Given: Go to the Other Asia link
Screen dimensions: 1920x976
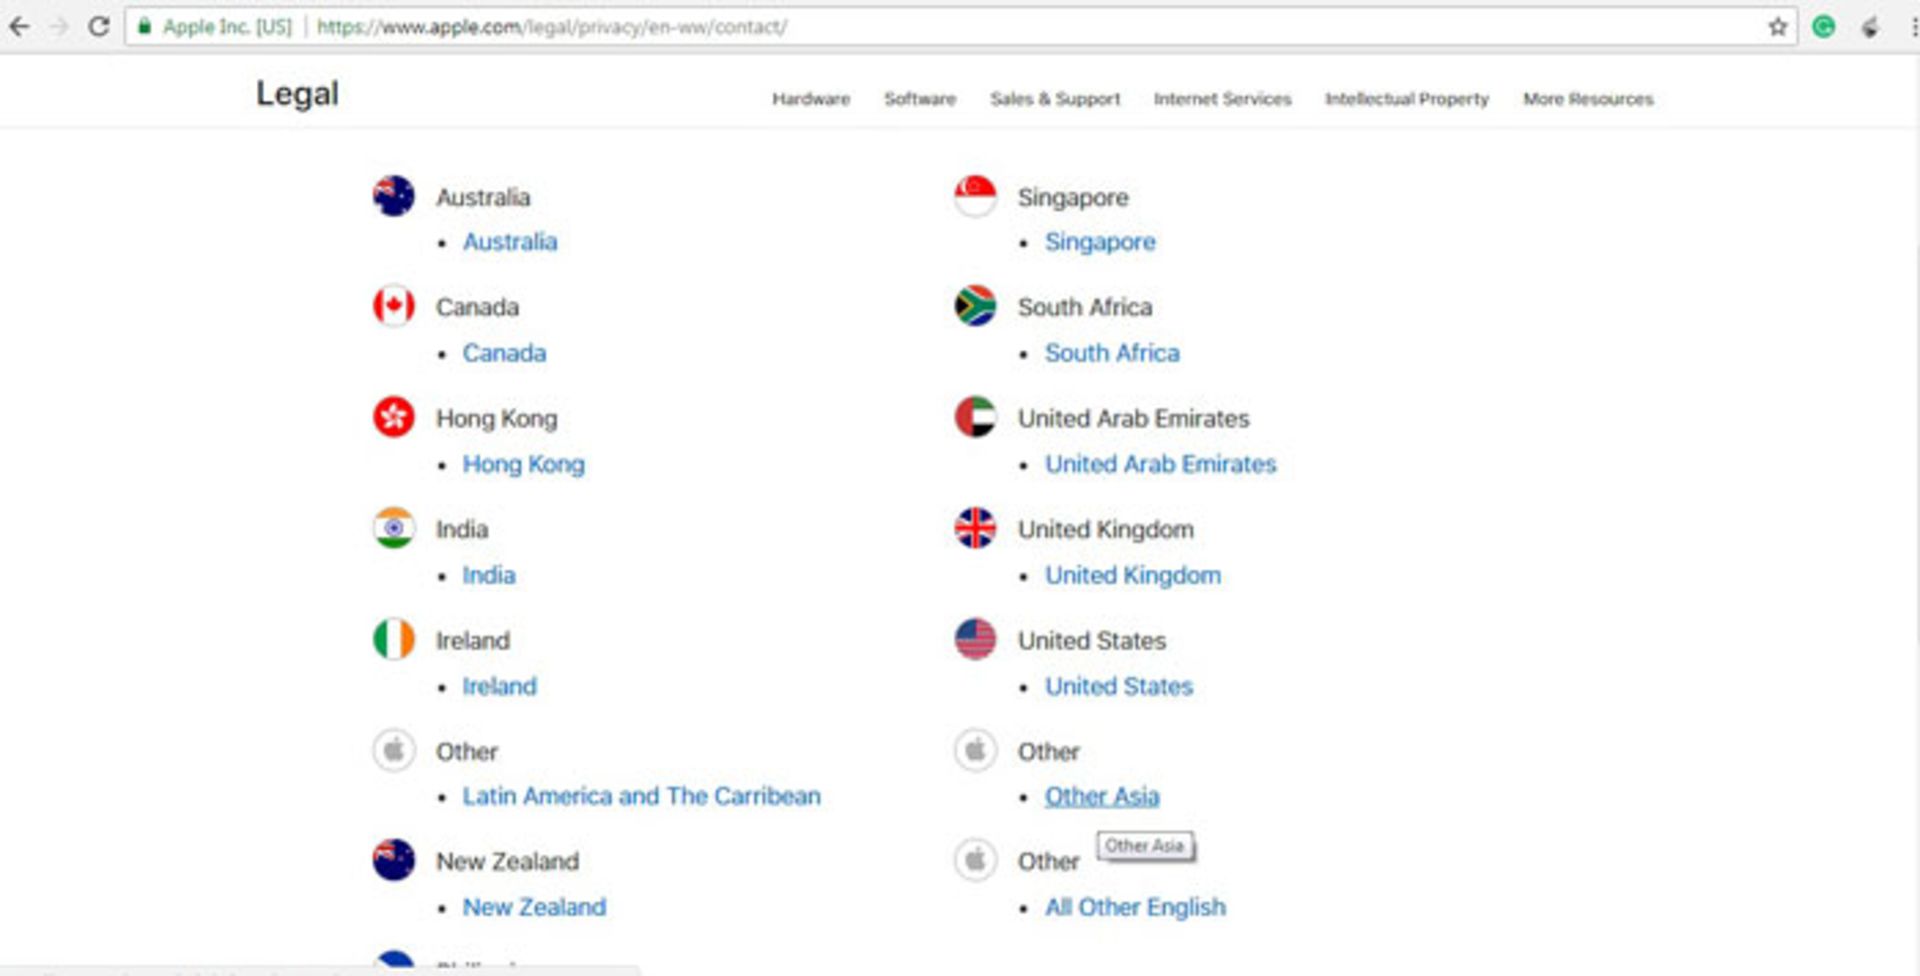Looking at the screenshot, I should pyautogui.click(x=1102, y=796).
